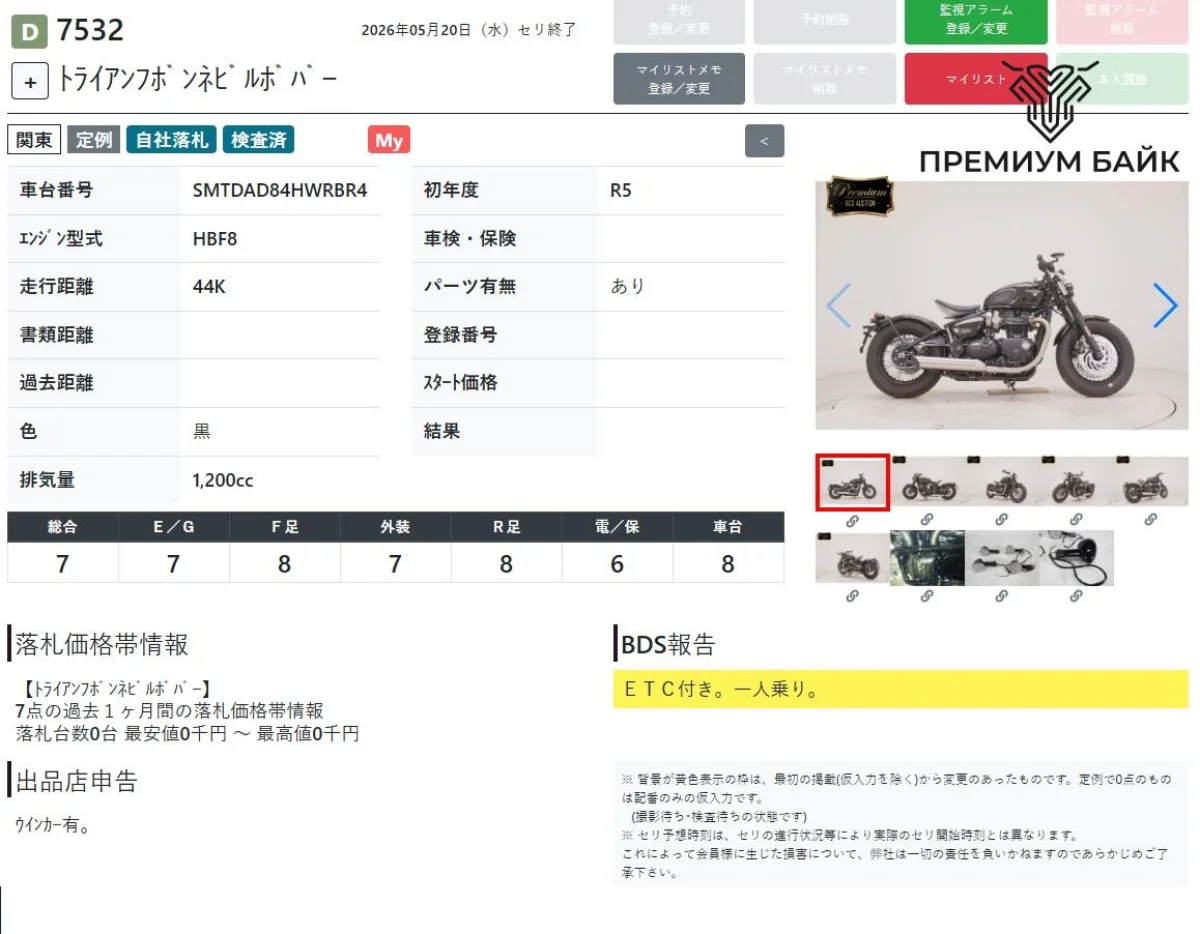Click first year value R5
This screenshot has height=934, width=1200.
click(621, 190)
